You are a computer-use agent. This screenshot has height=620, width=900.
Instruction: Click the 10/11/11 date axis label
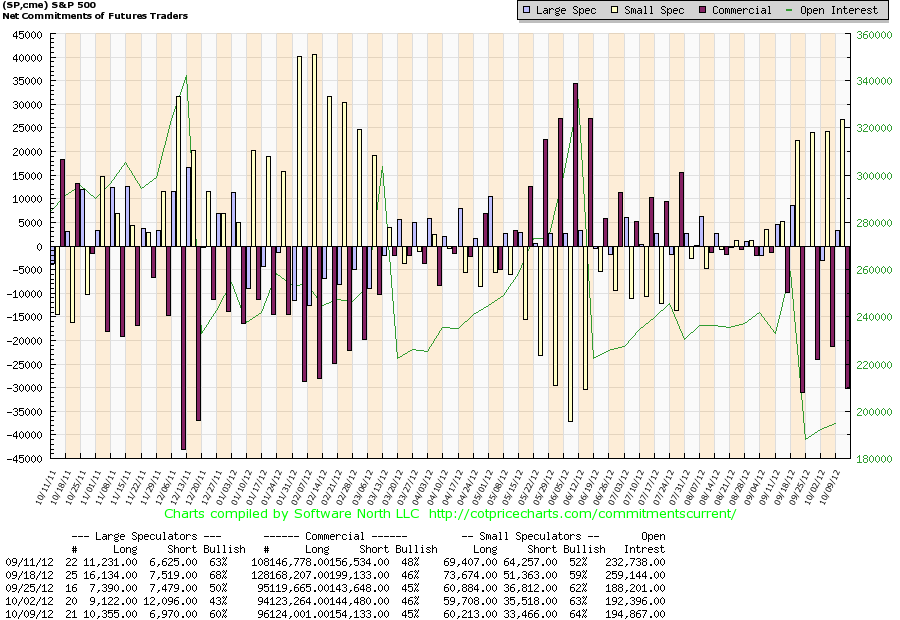46,487
